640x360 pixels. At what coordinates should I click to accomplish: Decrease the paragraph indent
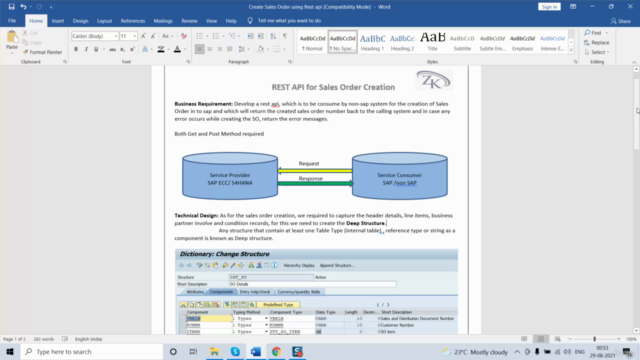point(250,36)
